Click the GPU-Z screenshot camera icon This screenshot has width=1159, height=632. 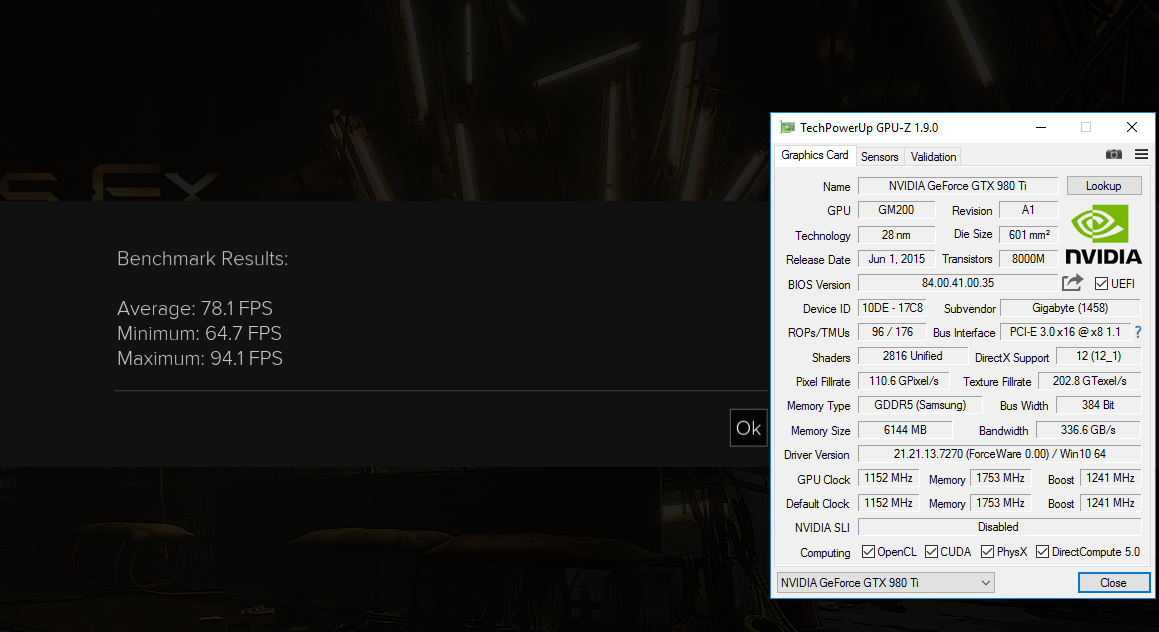pyautogui.click(x=1113, y=154)
